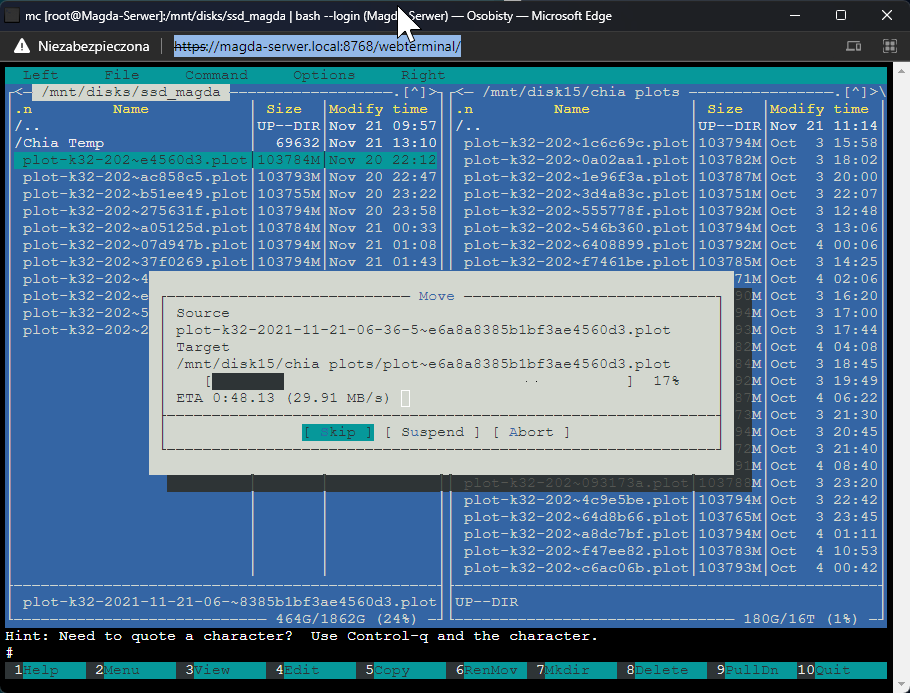Open the cast/device icon in address bar

pyautogui.click(x=853, y=46)
